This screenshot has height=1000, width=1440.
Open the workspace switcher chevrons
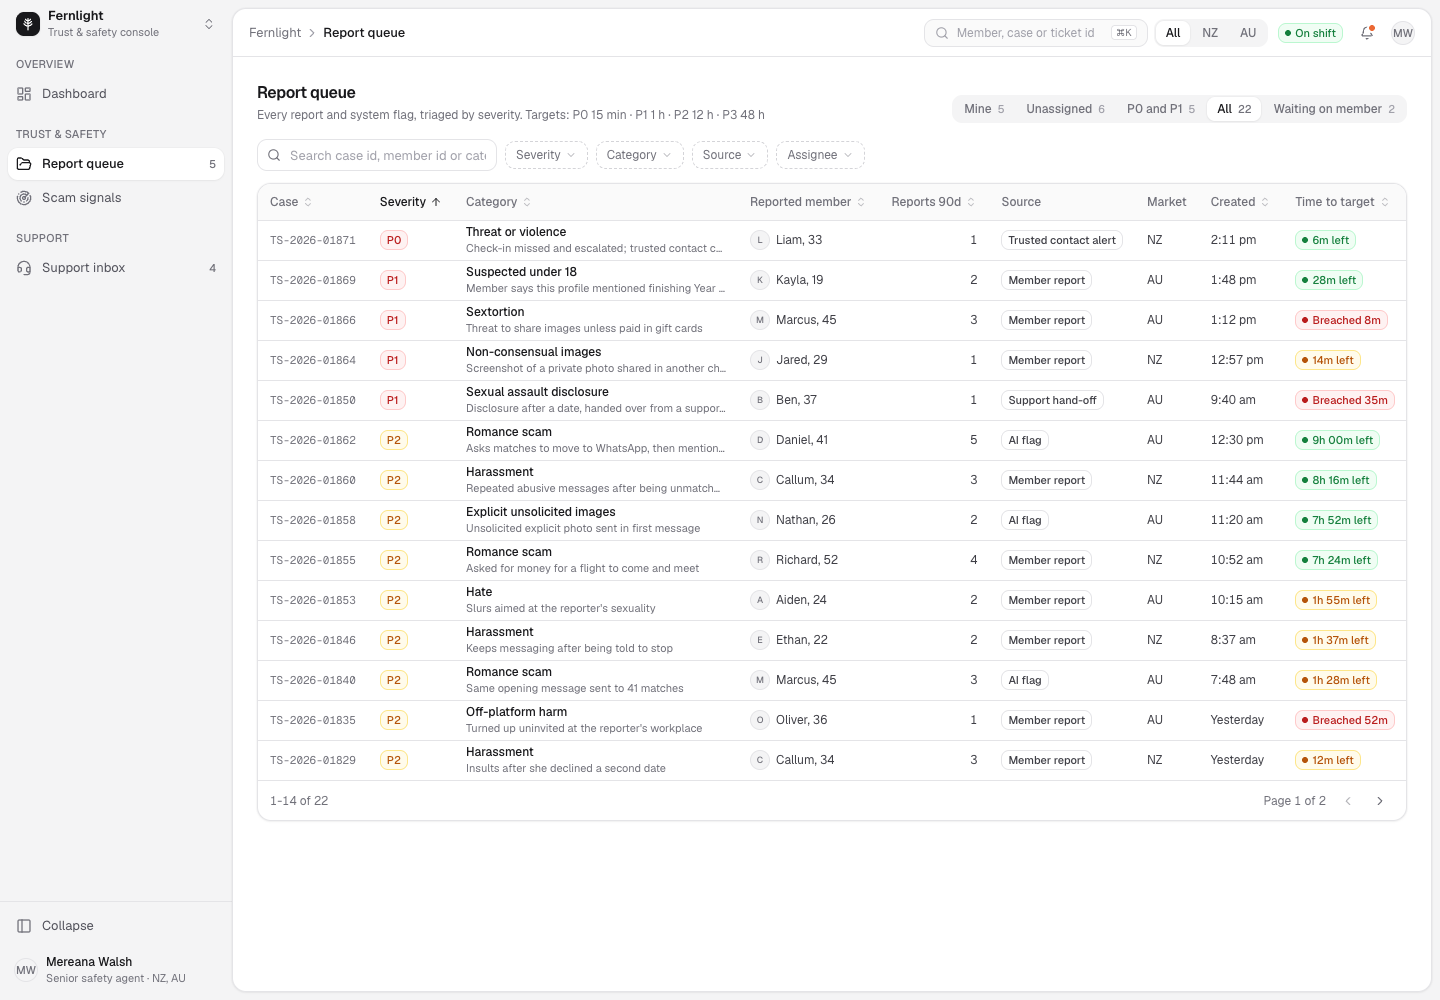[x=209, y=24]
